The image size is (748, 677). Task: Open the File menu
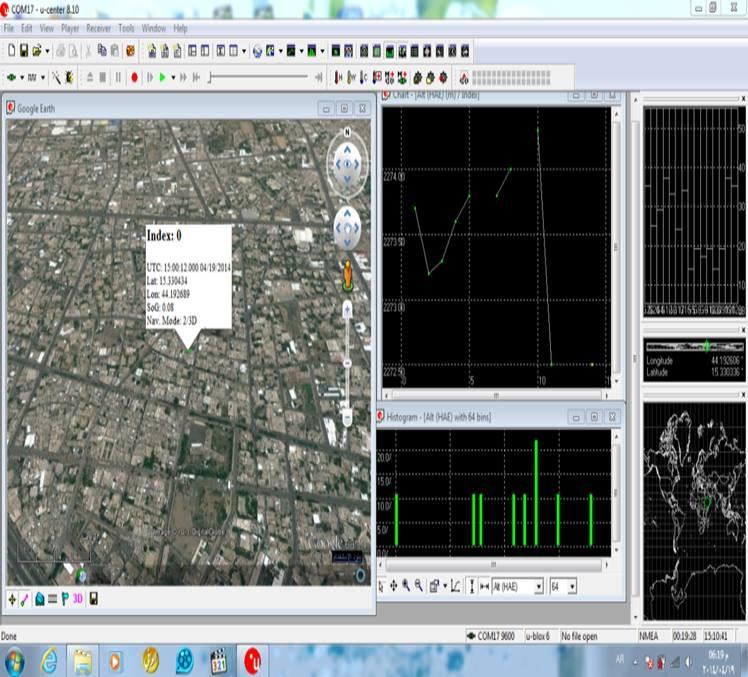[9, 28]
